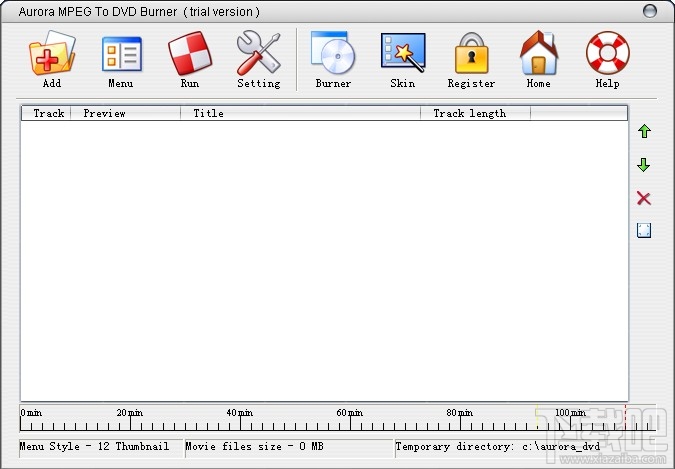
Task: Open the Menu style icon
Action: [121, 54]
